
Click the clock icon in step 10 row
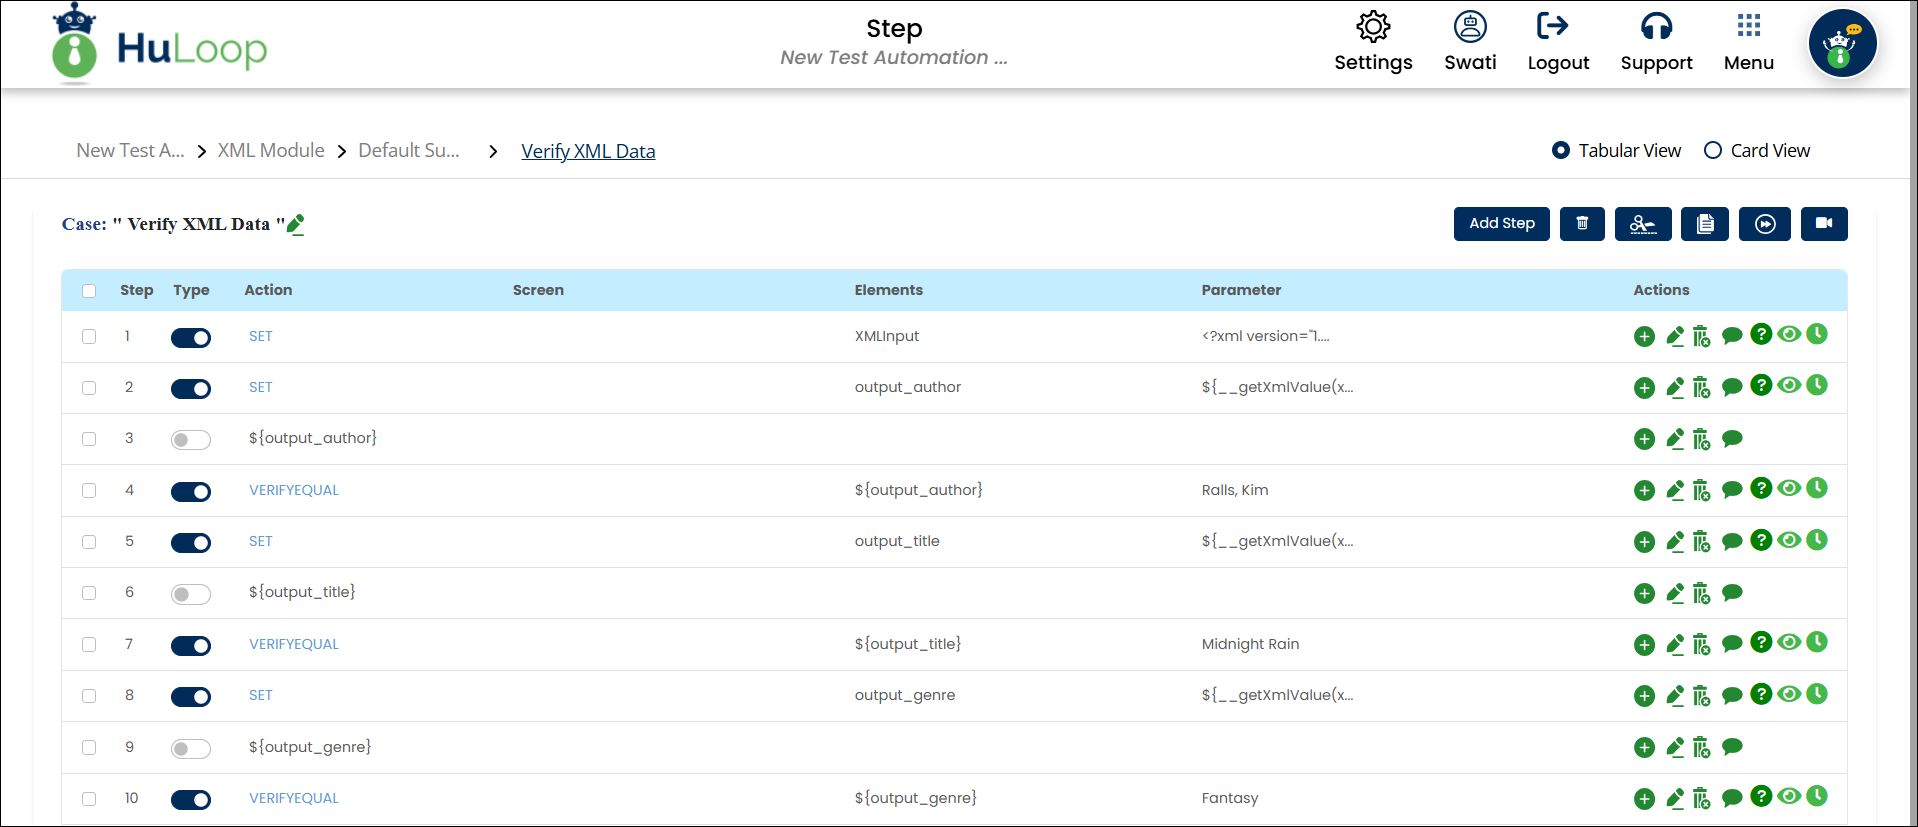click(1817, 796)
